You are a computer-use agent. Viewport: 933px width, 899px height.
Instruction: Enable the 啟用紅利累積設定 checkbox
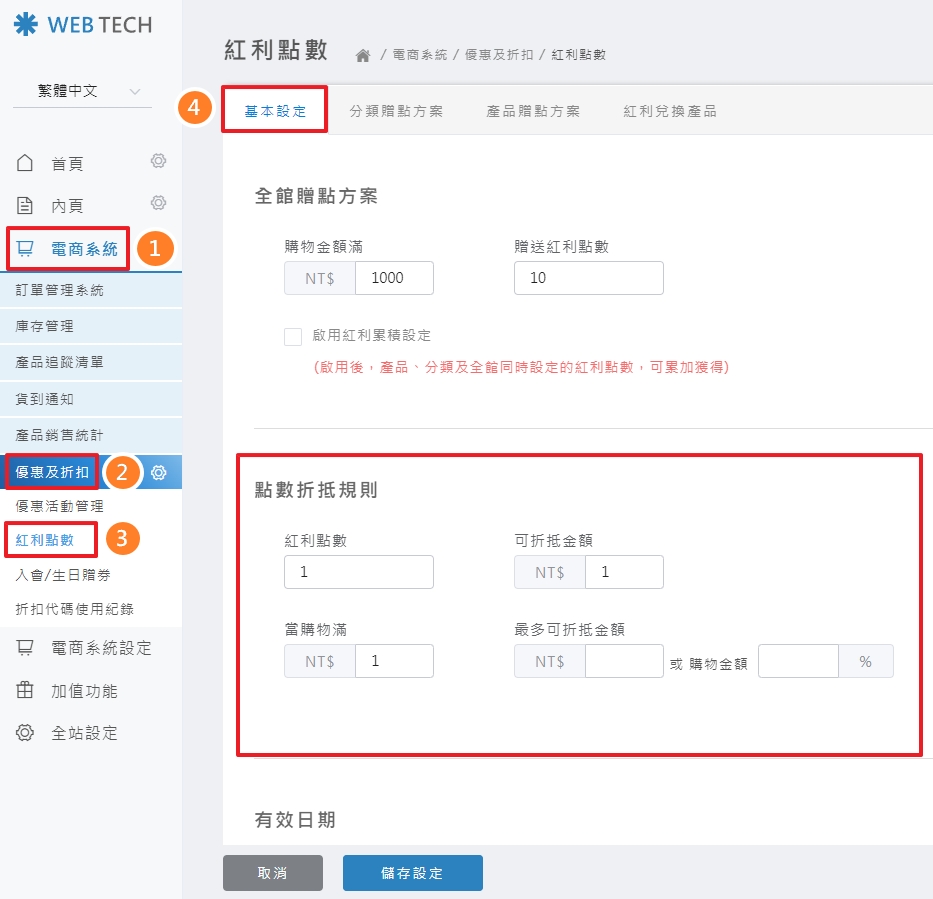[x=293, y=336]
